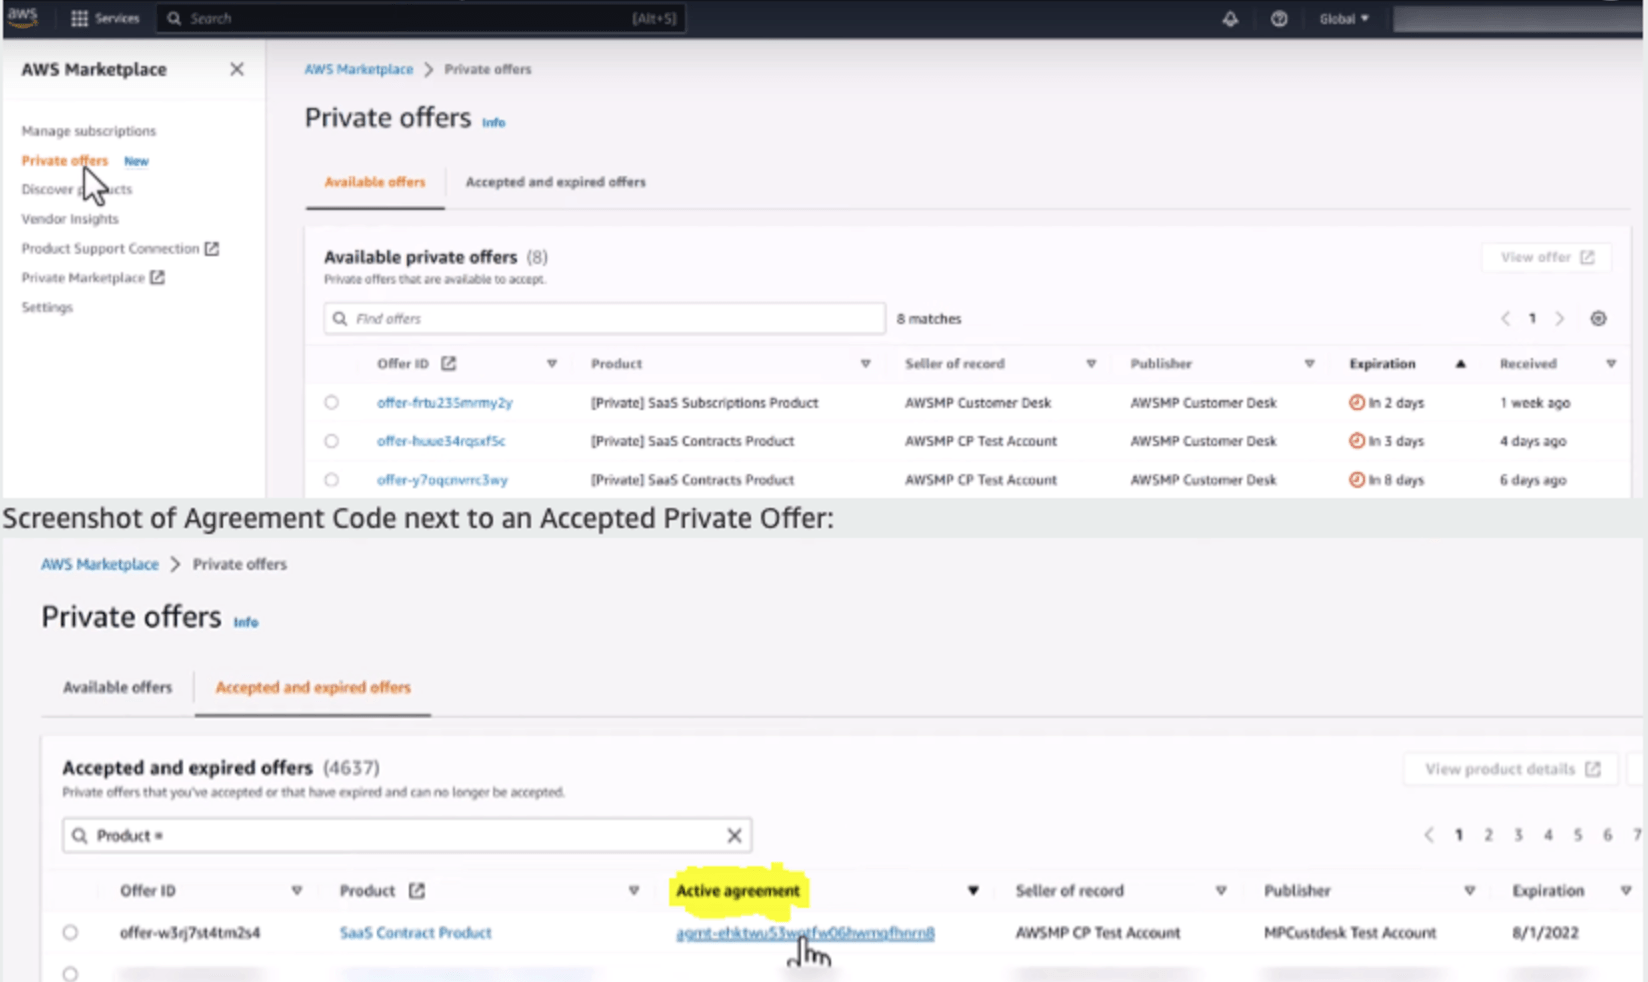Sort by the Active agreement column arrow
1648x982 pixels.
click(x=972, y=890)
